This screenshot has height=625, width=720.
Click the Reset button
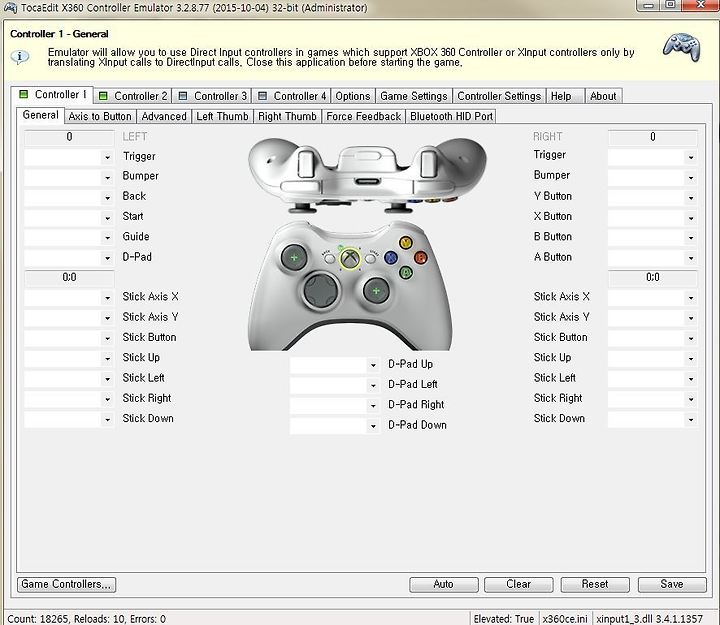tap(595, 584)
